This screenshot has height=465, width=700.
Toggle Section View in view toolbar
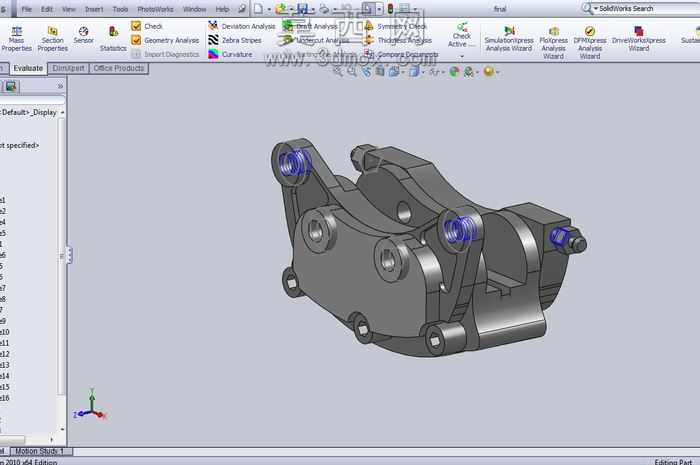[380, 71]
